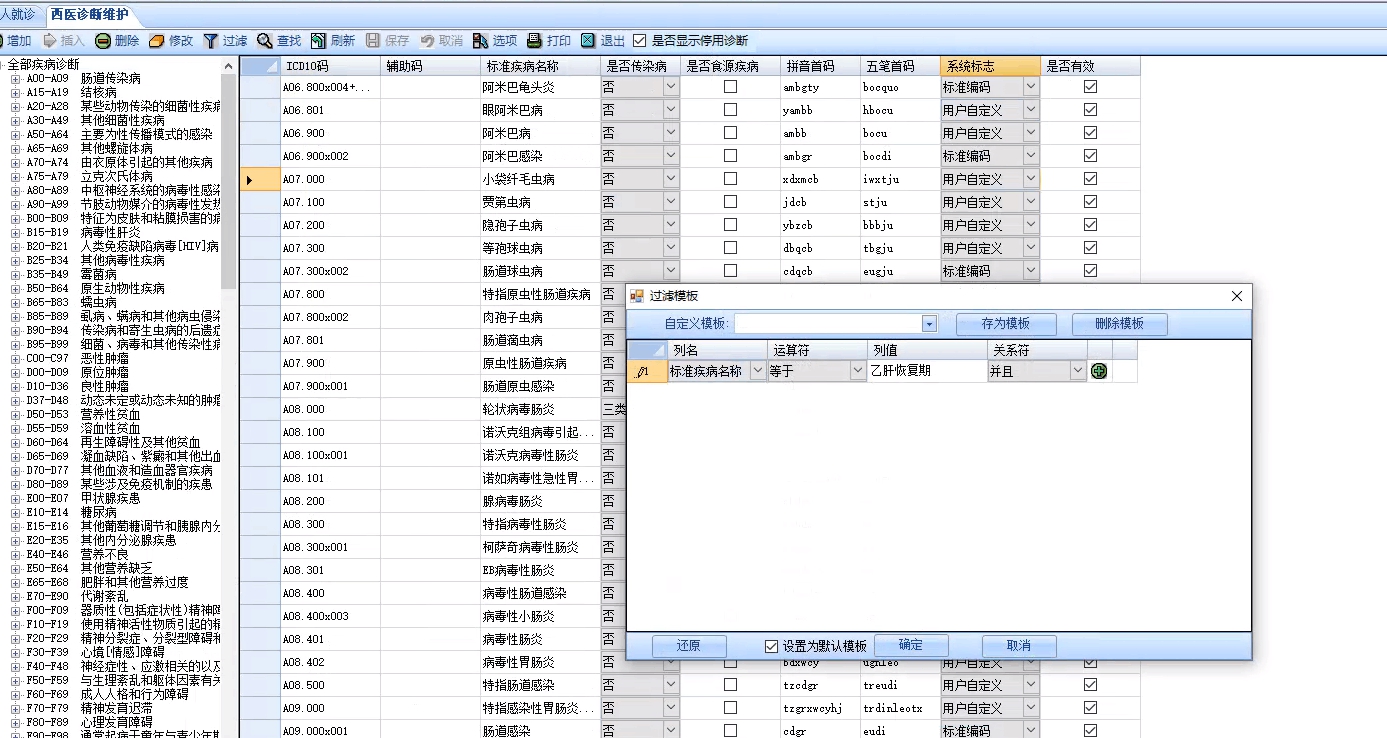Close the 过滤模板 dialog
1387x738 pixels.
click(x=1237, y=296)
